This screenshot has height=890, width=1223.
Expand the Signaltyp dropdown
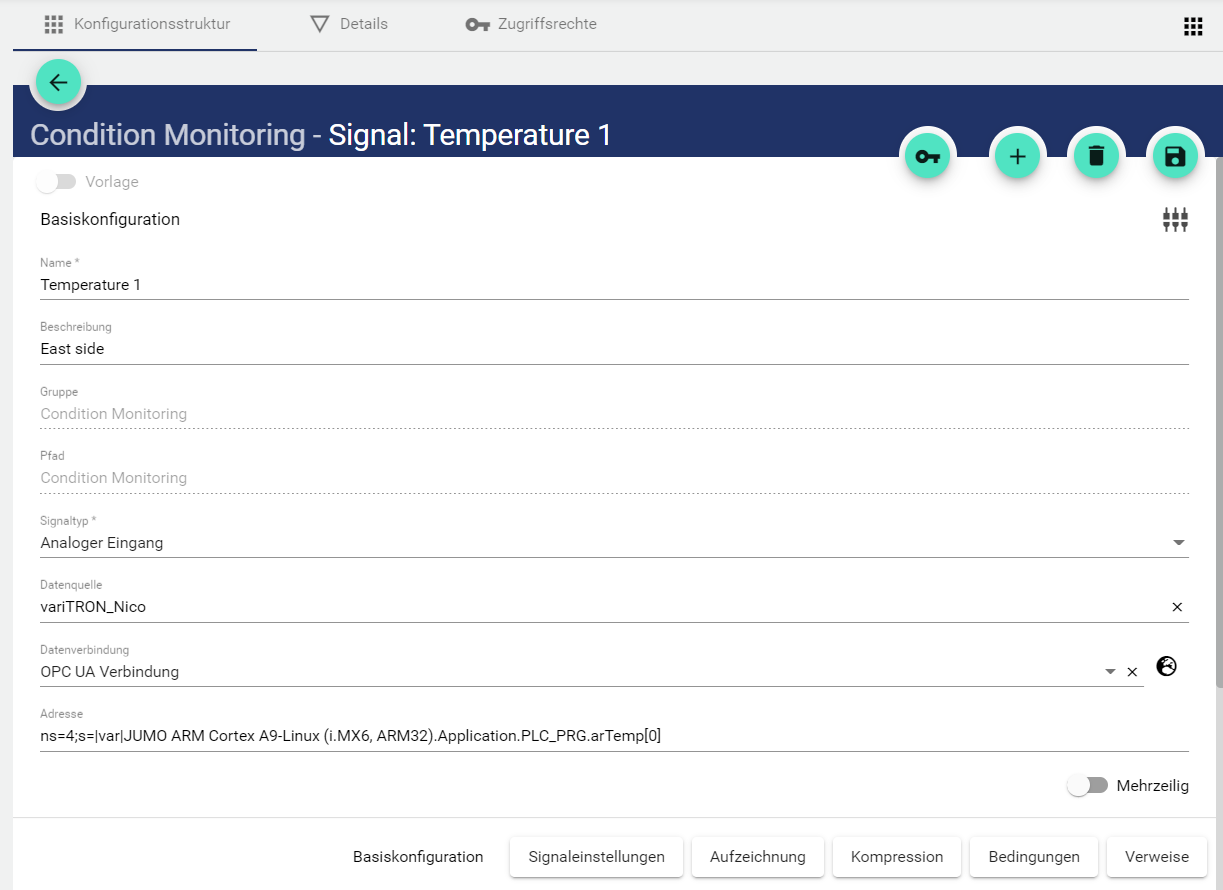[1178, 543]
